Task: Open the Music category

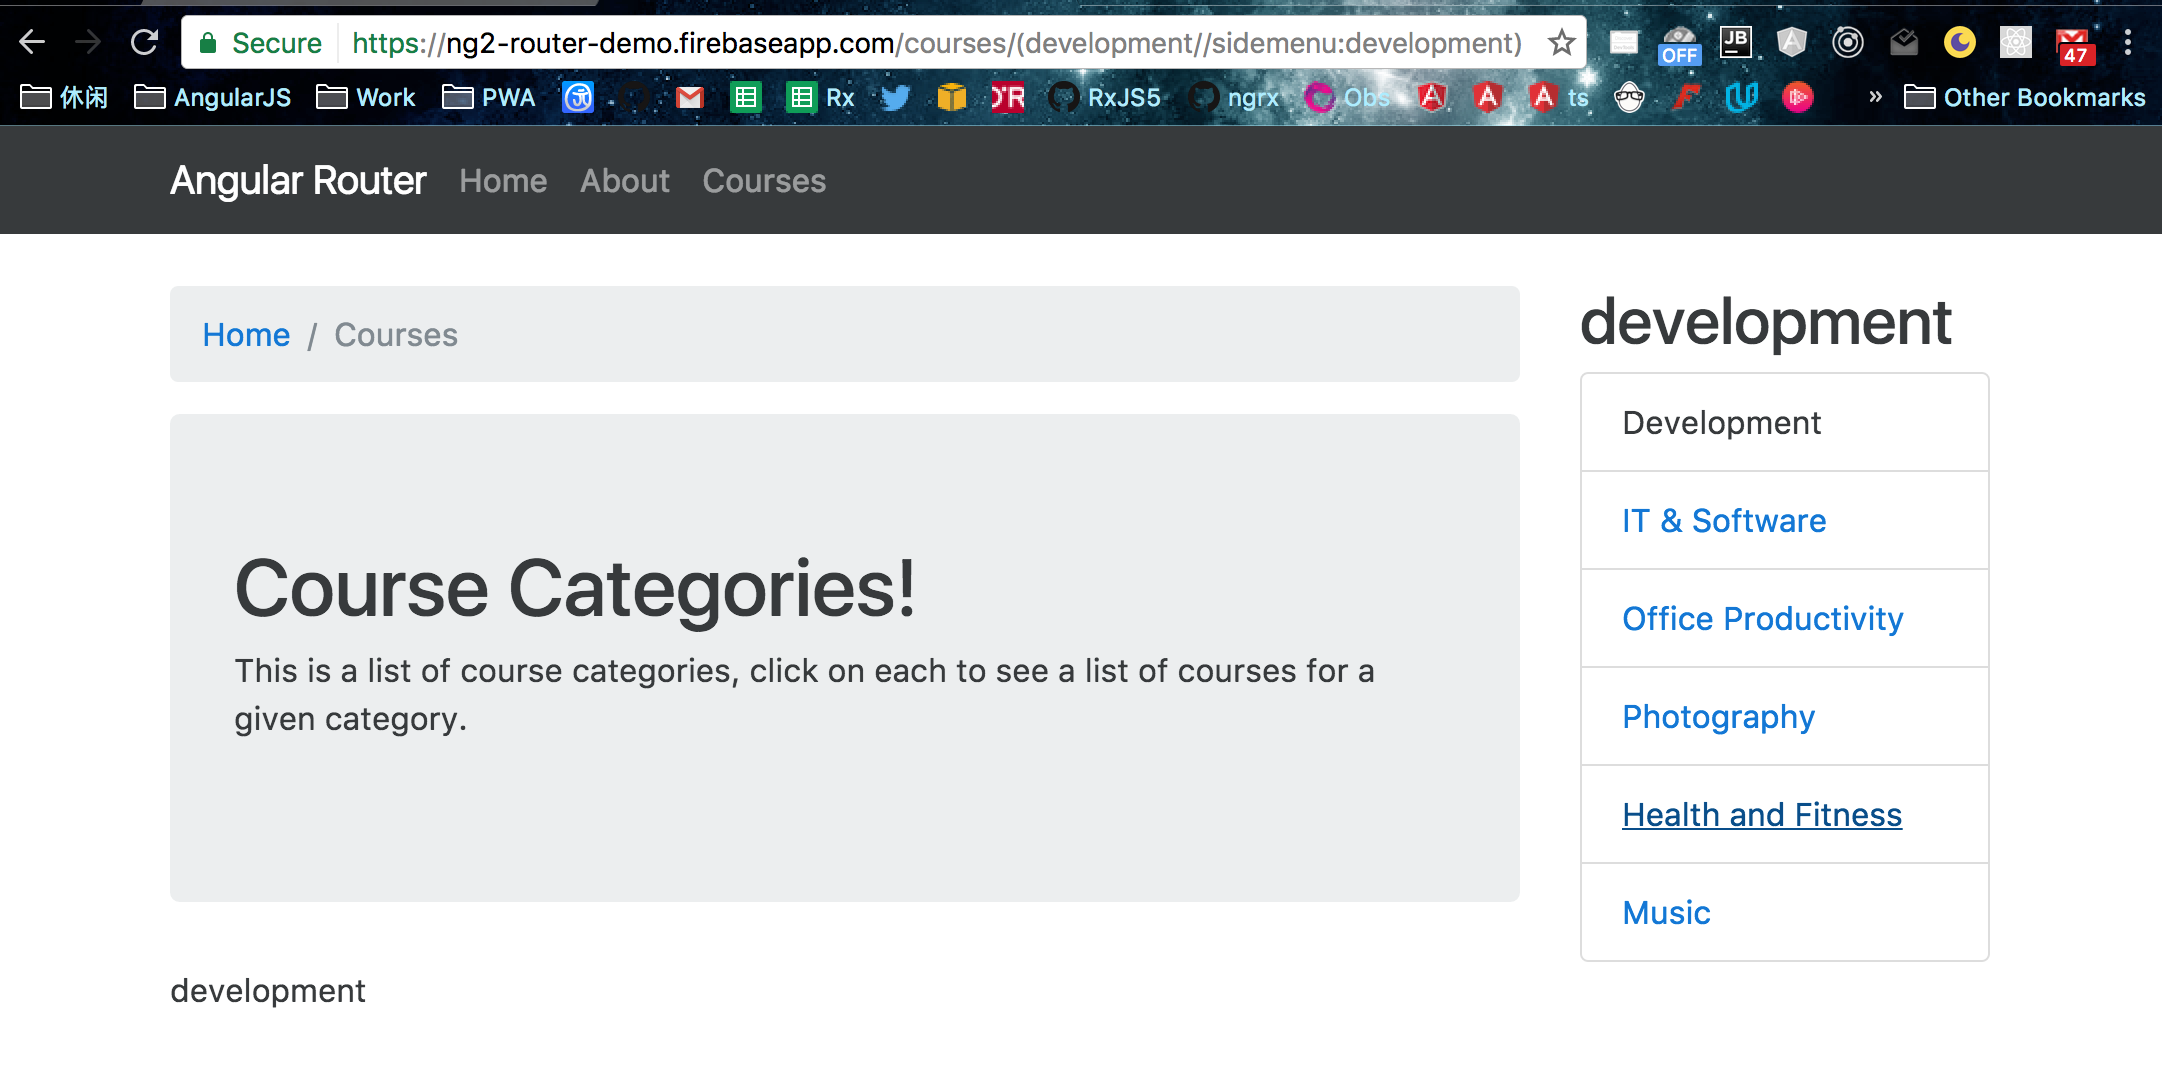Action: (x=1666, y=913)
